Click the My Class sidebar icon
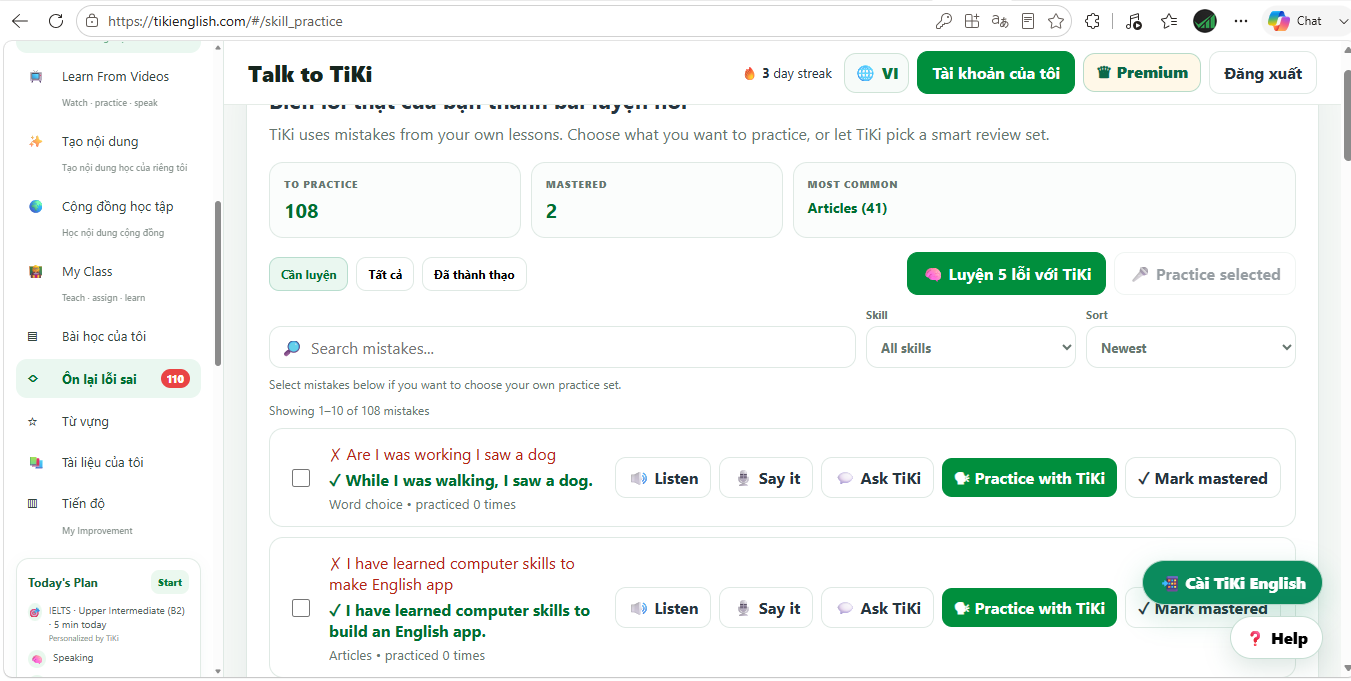This screenshot has height=681, width=1351. (x=36, y=271)
